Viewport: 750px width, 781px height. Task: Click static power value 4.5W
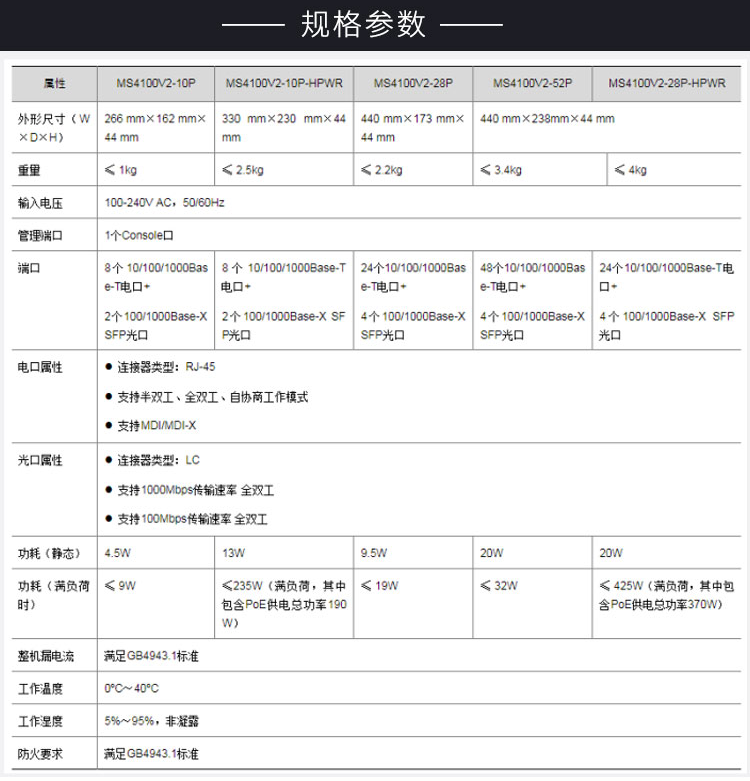pos(118,553)
